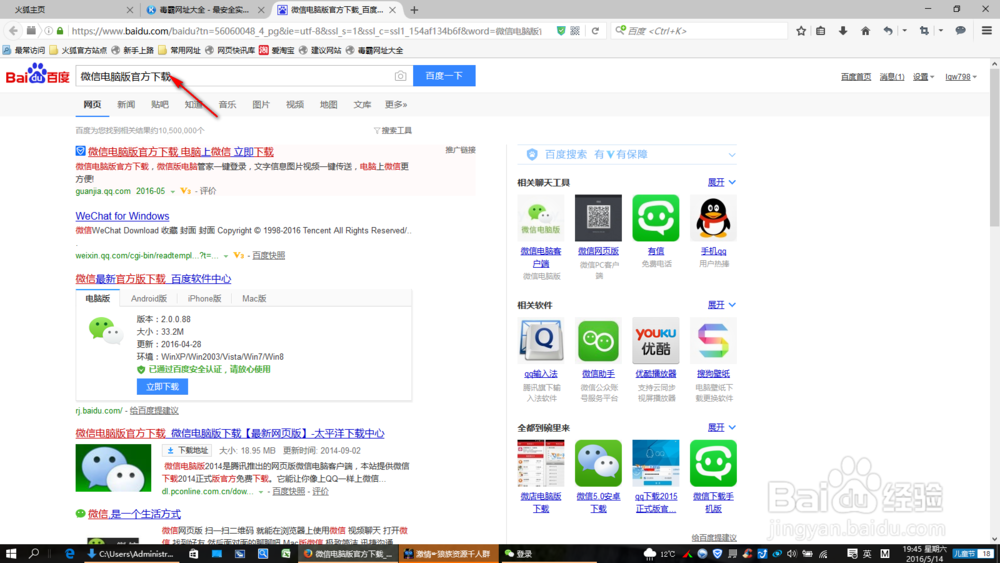This screenshot has height=563, width=1000.
Task: Open dropdown arrow next to guanjia.qq.com 2016-05
Action: (172, 191)
